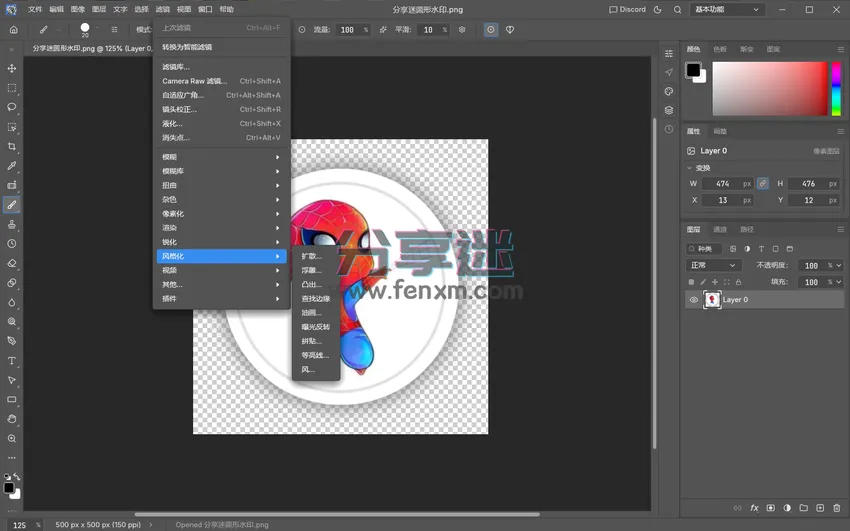
Task: Toggle lock image pixels brush icon
Action: click(703, 282)
